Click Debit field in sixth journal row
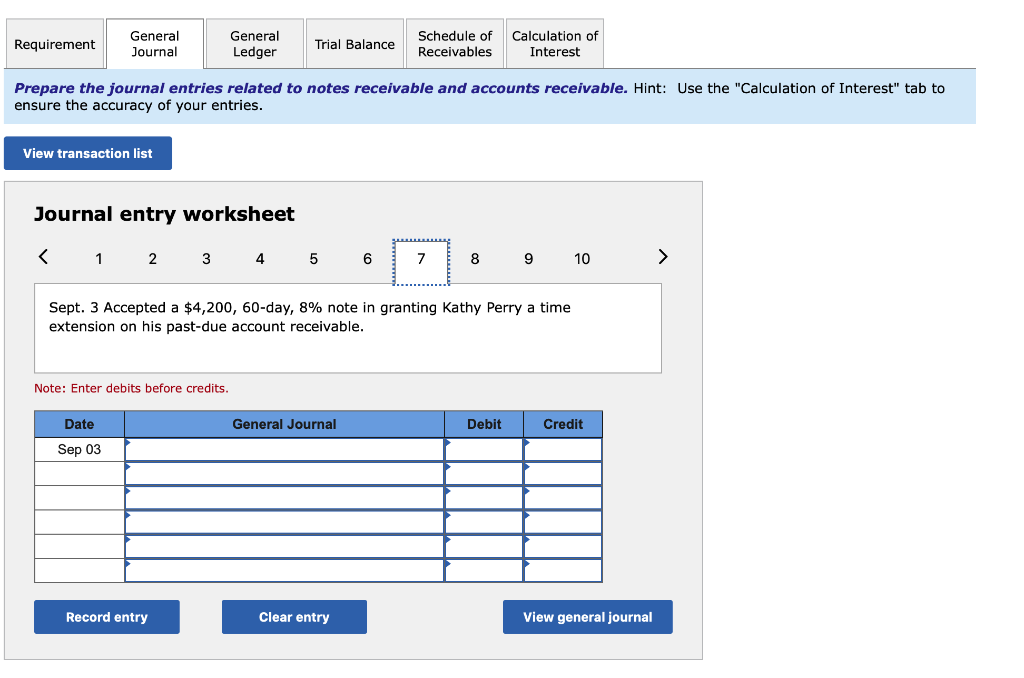 [x=484, y=570]
